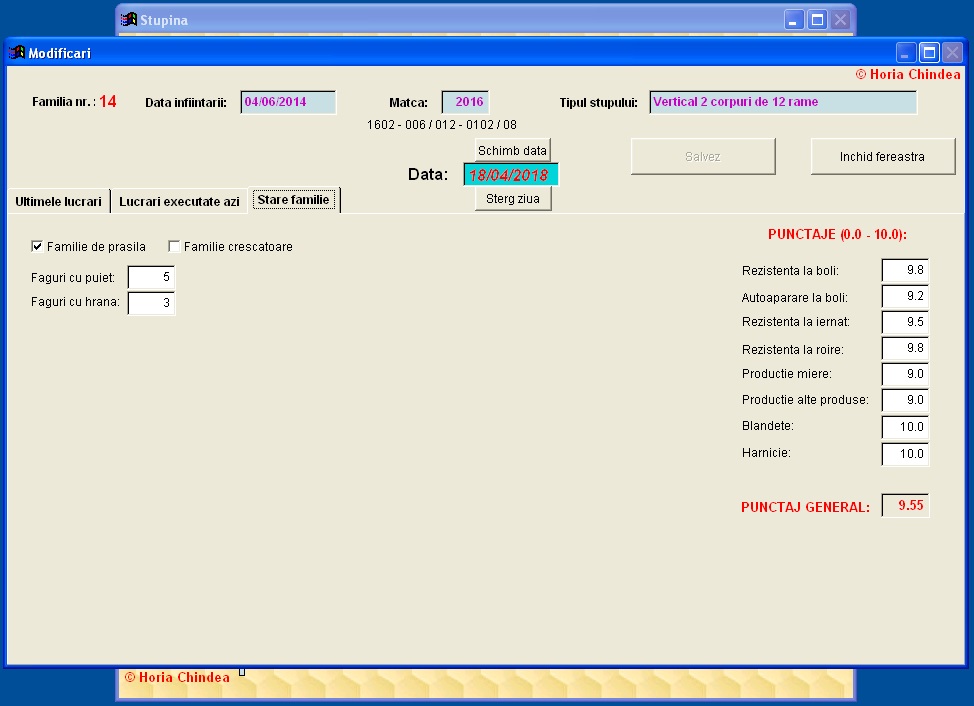974x706 pixels.
Task: Click the Rezistenta la boli score field
Action: 905,270
